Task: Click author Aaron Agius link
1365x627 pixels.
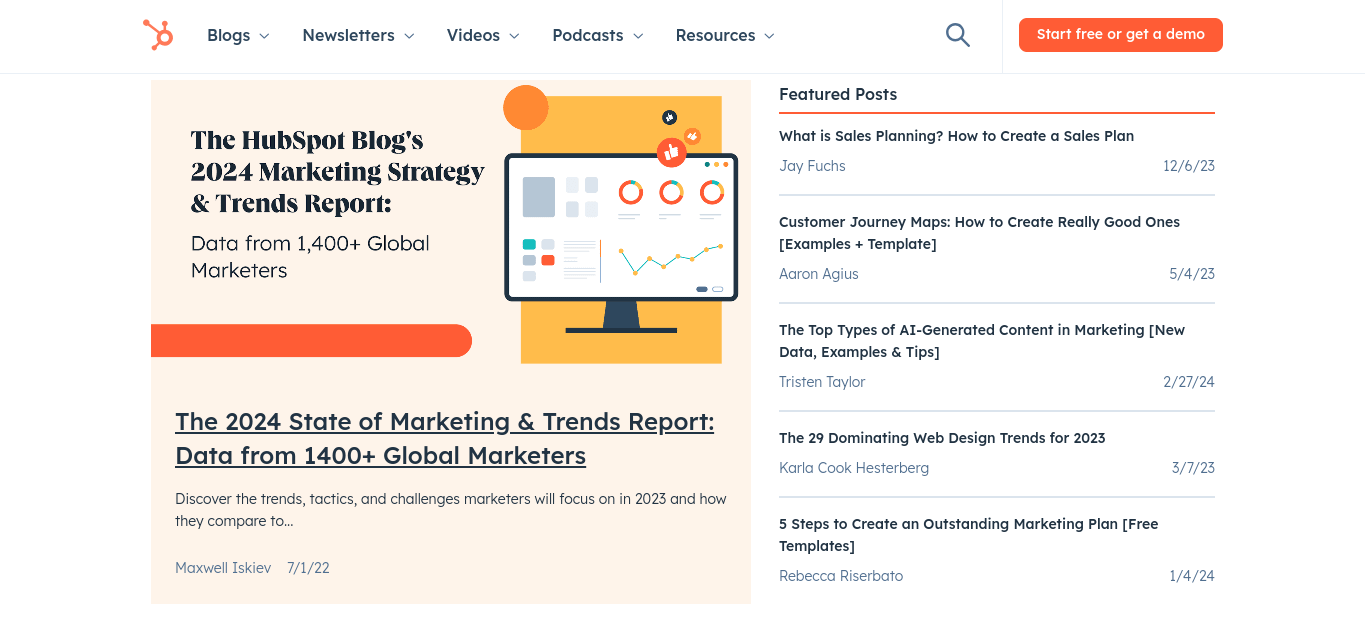Action: coord(818,273)
